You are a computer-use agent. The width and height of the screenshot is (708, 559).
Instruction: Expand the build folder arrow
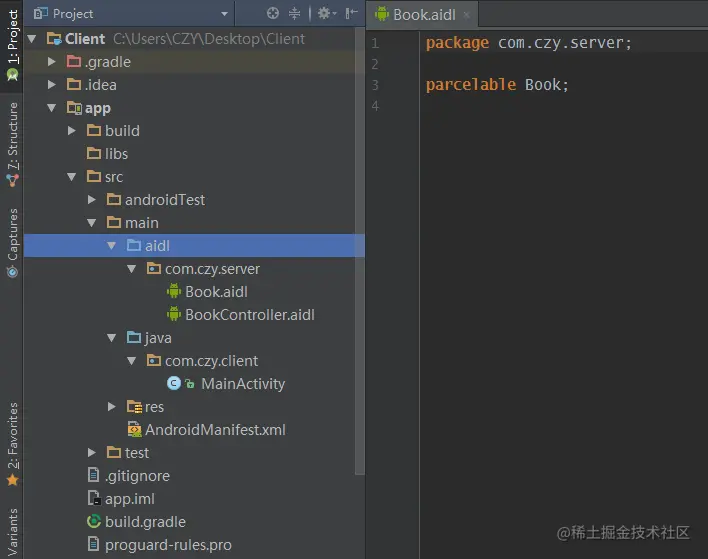tap(72, 131)
